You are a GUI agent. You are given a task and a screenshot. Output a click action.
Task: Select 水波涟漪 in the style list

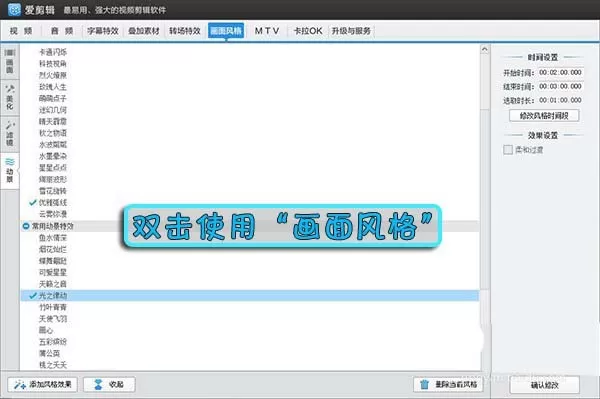(x=53, y=145)
